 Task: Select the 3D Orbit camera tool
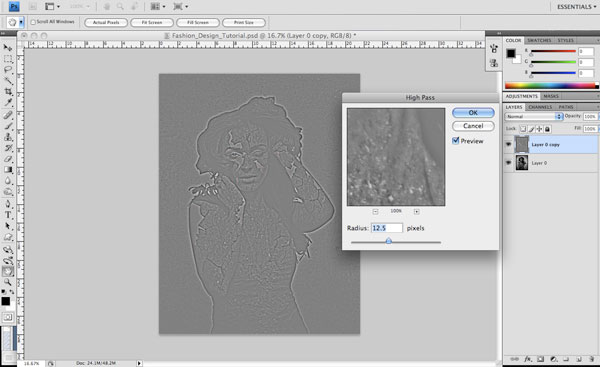coord(8,261)
